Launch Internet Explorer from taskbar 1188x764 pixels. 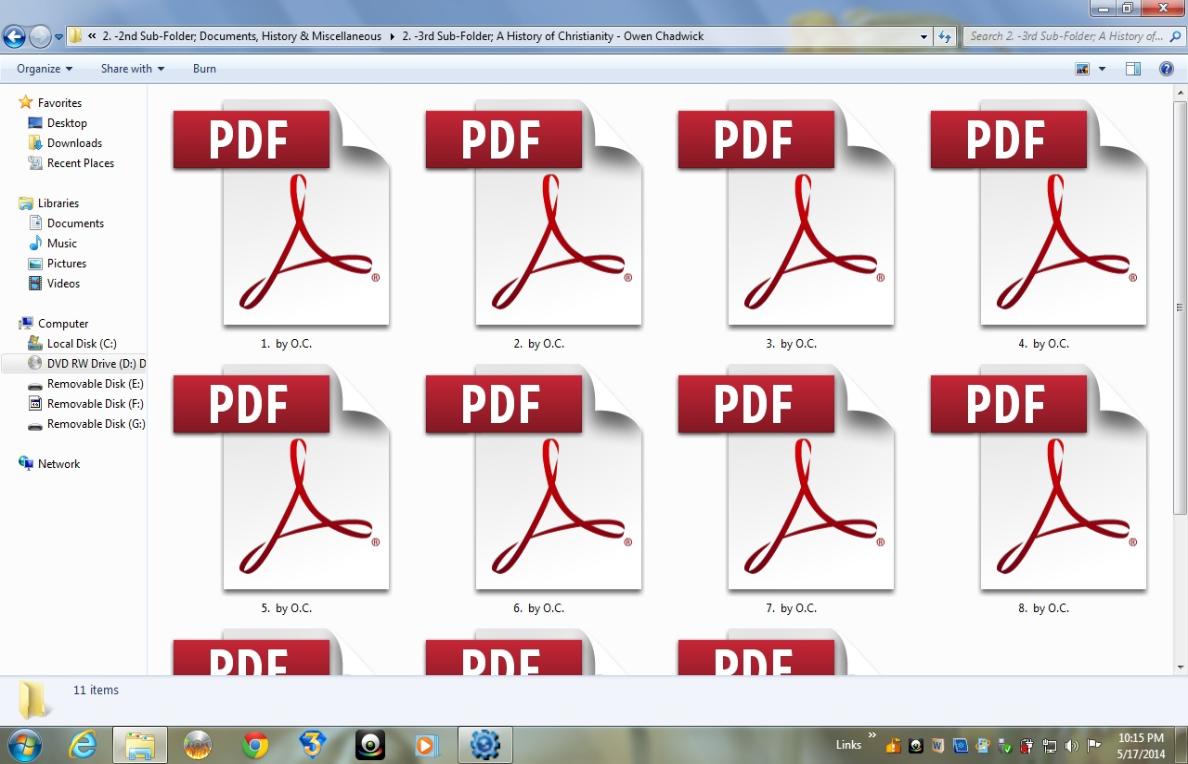tap(82, 745)
